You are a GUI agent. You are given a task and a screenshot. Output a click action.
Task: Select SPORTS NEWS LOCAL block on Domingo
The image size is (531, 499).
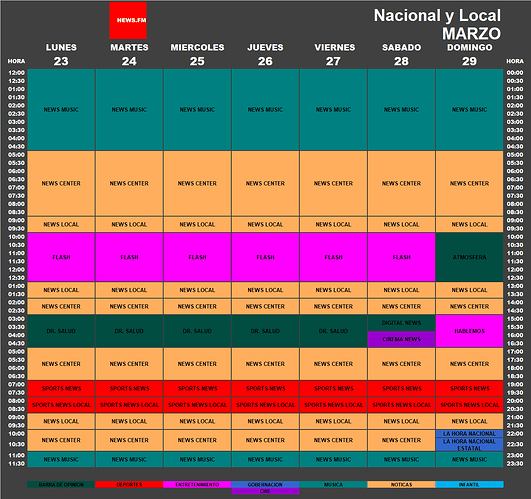pos(469,405)
